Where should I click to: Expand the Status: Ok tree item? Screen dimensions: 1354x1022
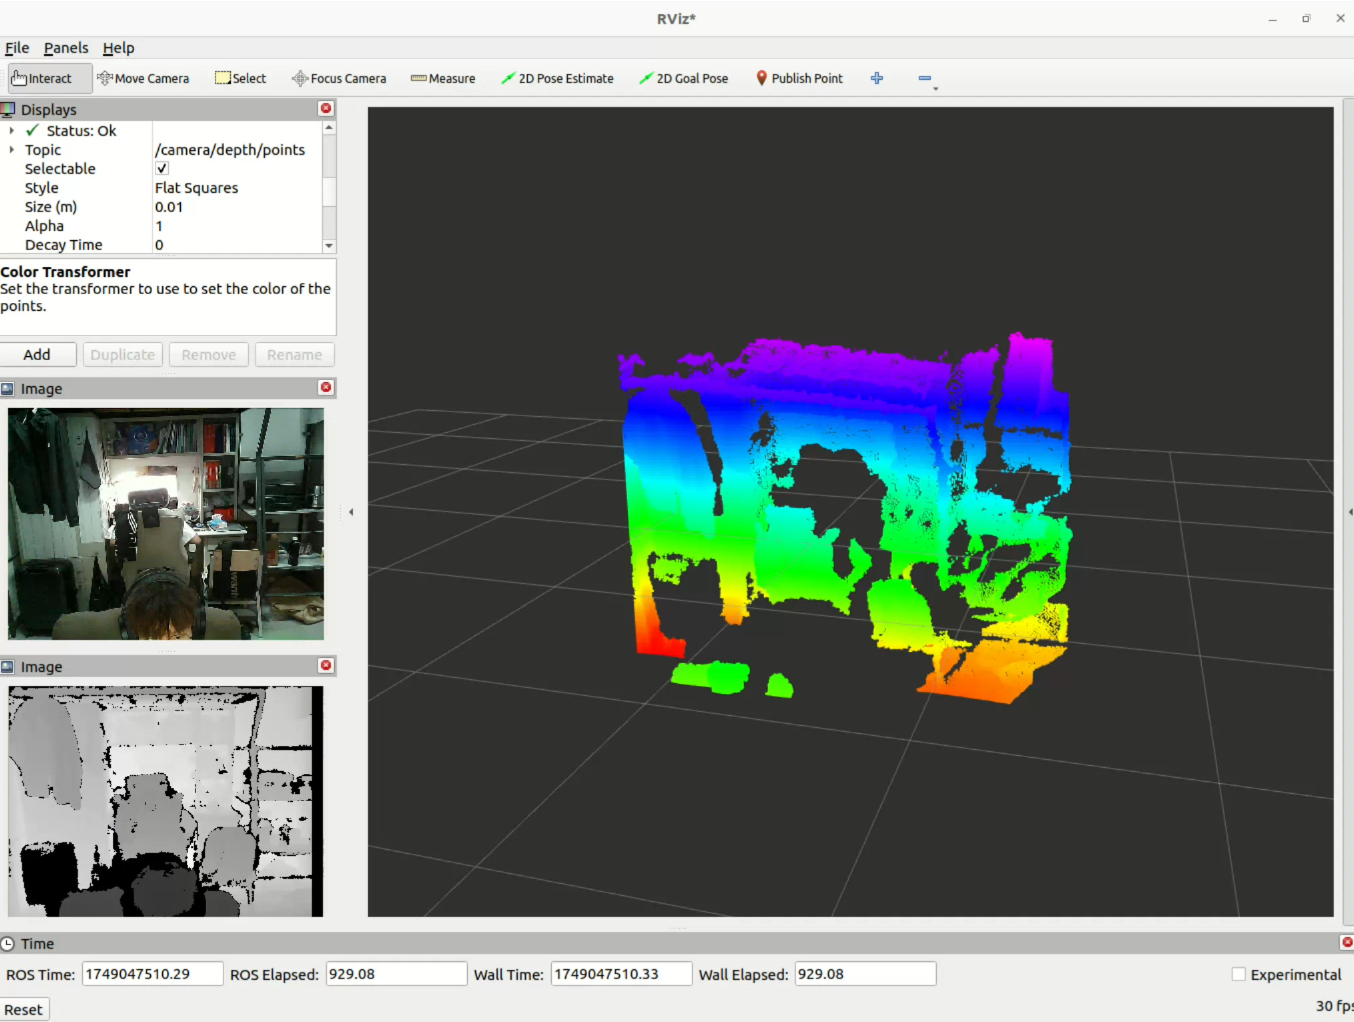pyautogui.click(x=12, y=131)
